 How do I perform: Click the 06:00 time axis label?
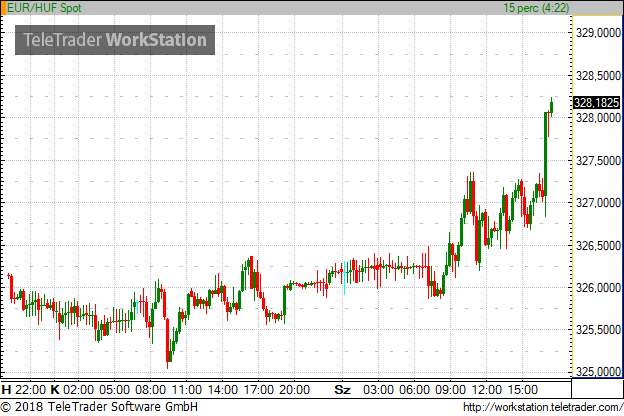tap(414, 389)
